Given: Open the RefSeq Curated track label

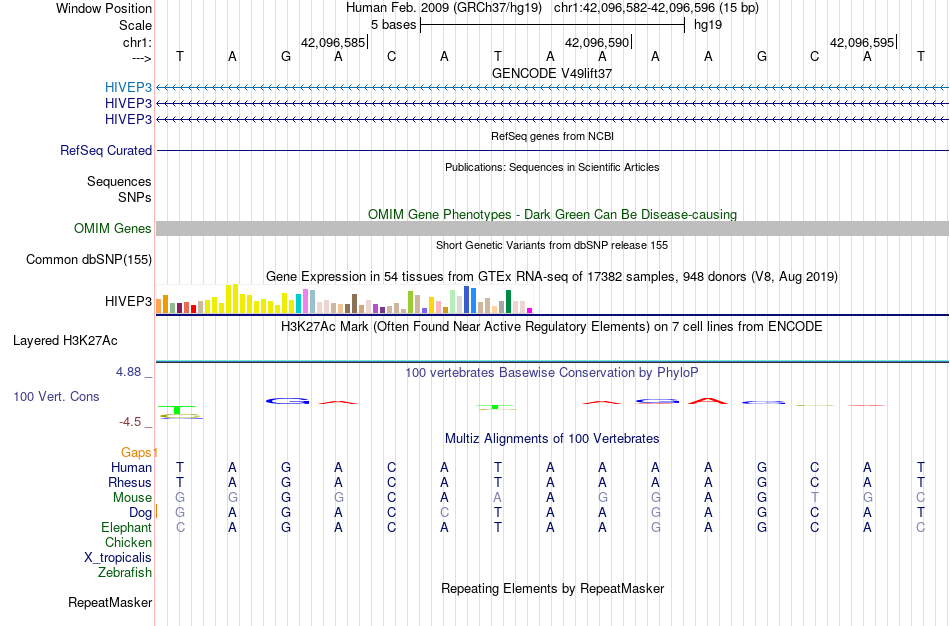Looking at the screenshot, I should pyautogui.click(x=106, y=150).
